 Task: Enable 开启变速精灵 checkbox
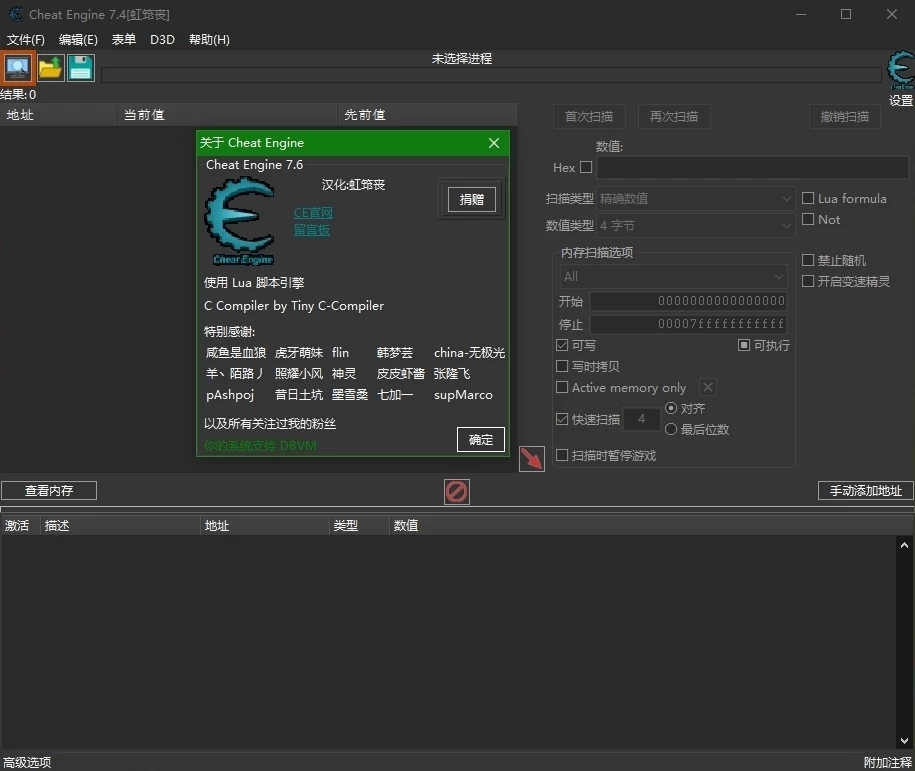click(808, 281)
